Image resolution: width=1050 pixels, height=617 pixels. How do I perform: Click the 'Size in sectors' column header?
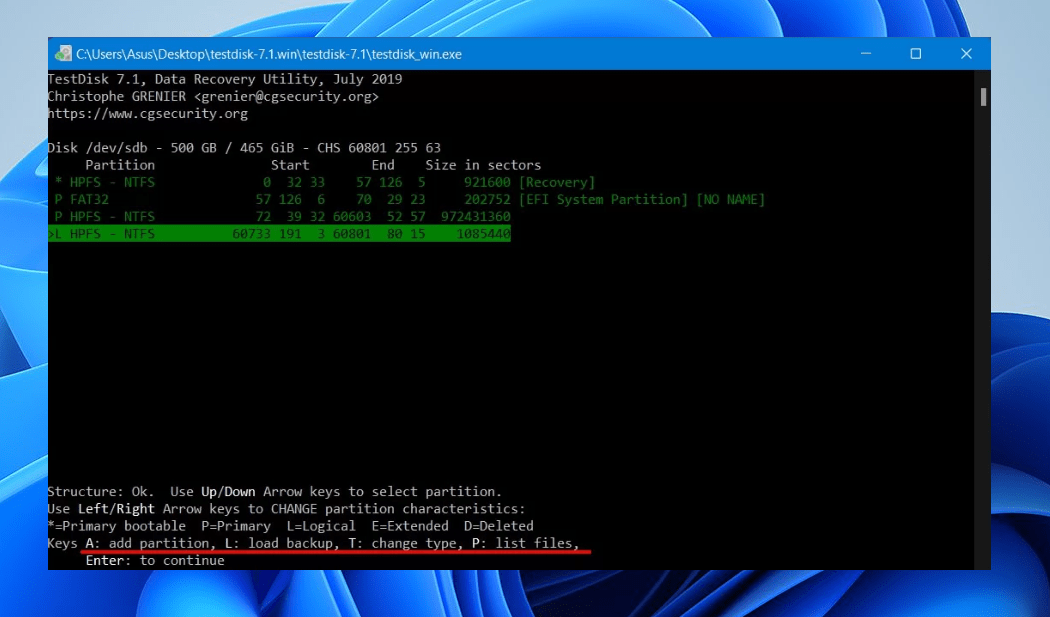(483, 165)
